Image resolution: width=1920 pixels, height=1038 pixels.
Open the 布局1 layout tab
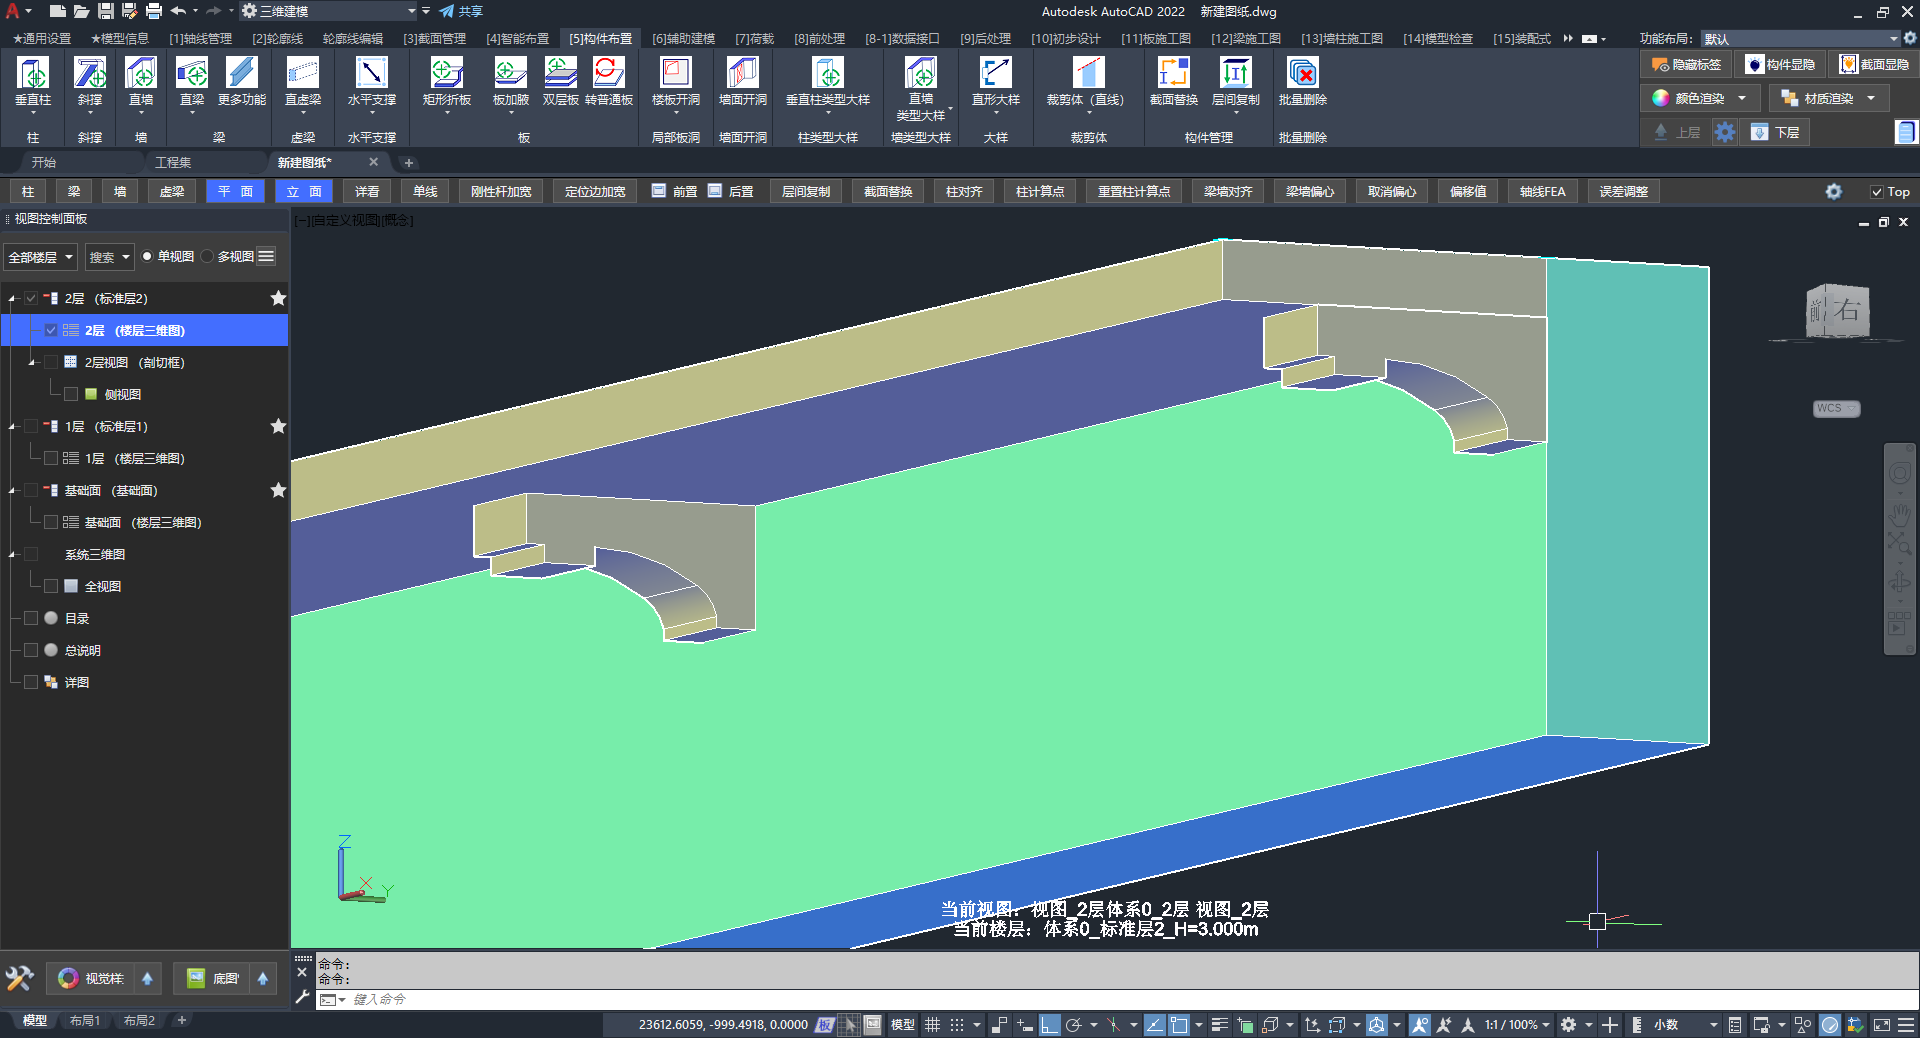85,1021
